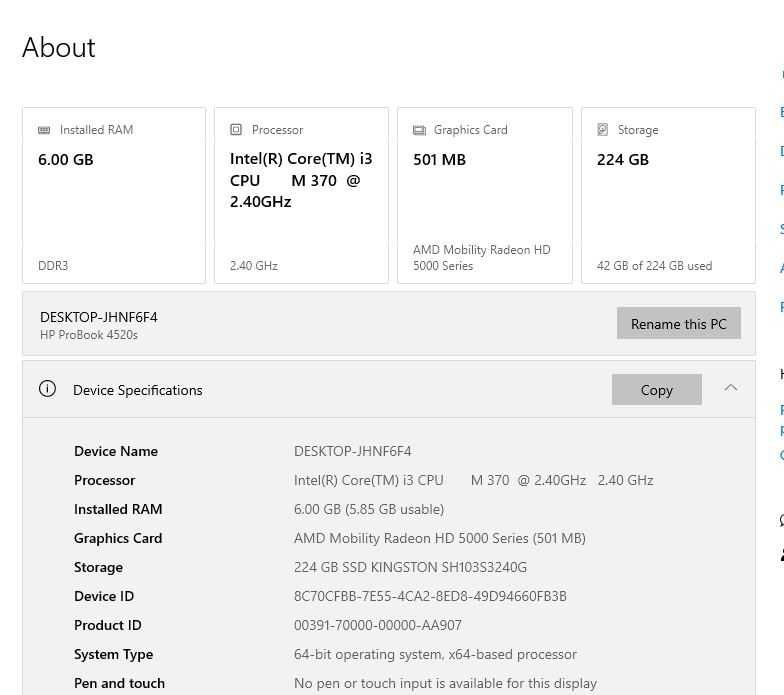Click the Device Specifications info icon
This screenshot has height=695, width=784.
click(48, 389)
